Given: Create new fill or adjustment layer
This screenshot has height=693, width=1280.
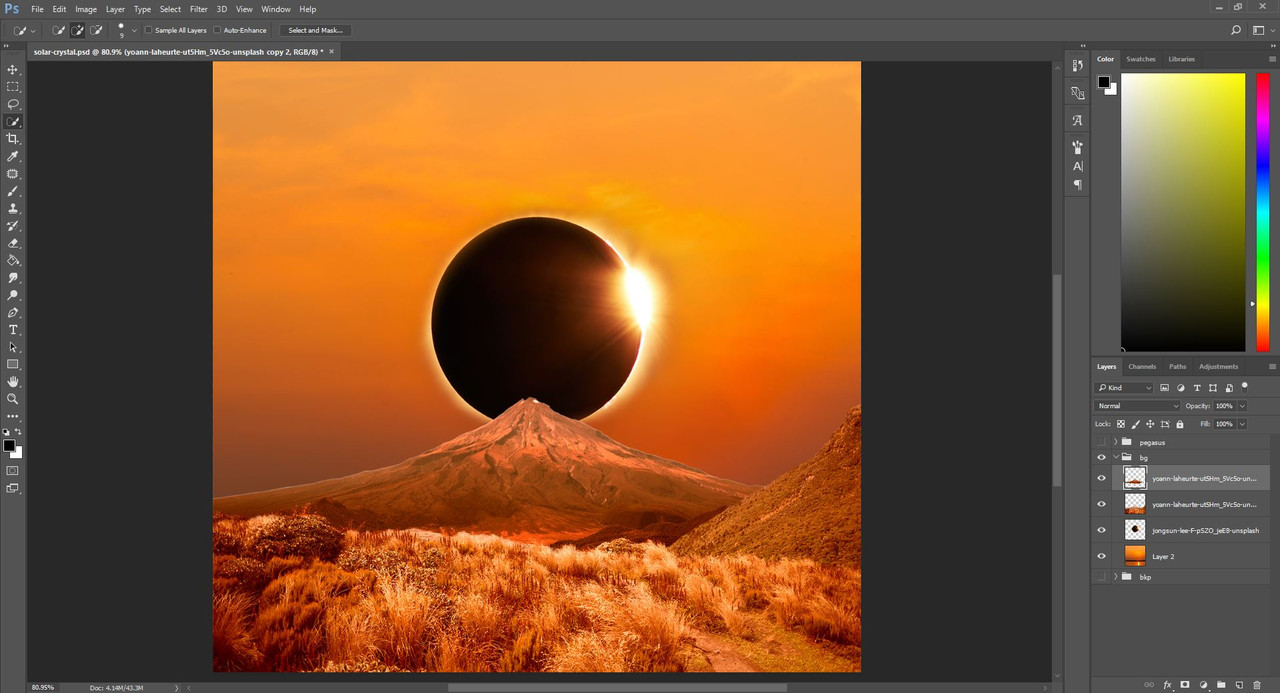Looking at the screenshot, I should point(1203,685).
